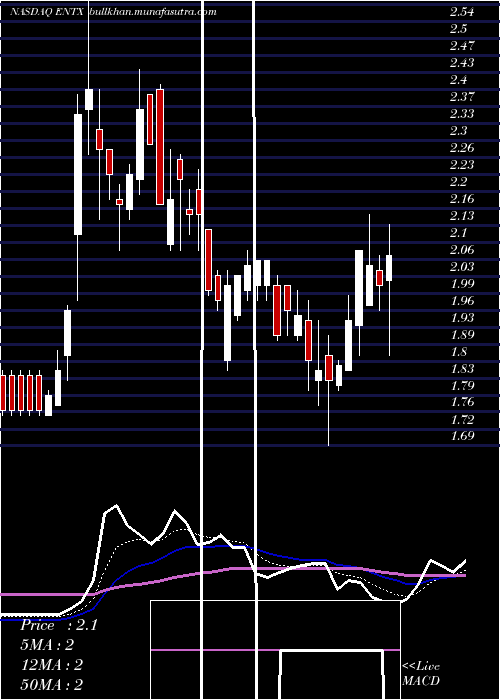Image resolution: width=500 pixels, height=700 pixels.
Task: Click the 12MA : 2 readout
Action: (52, 665)
